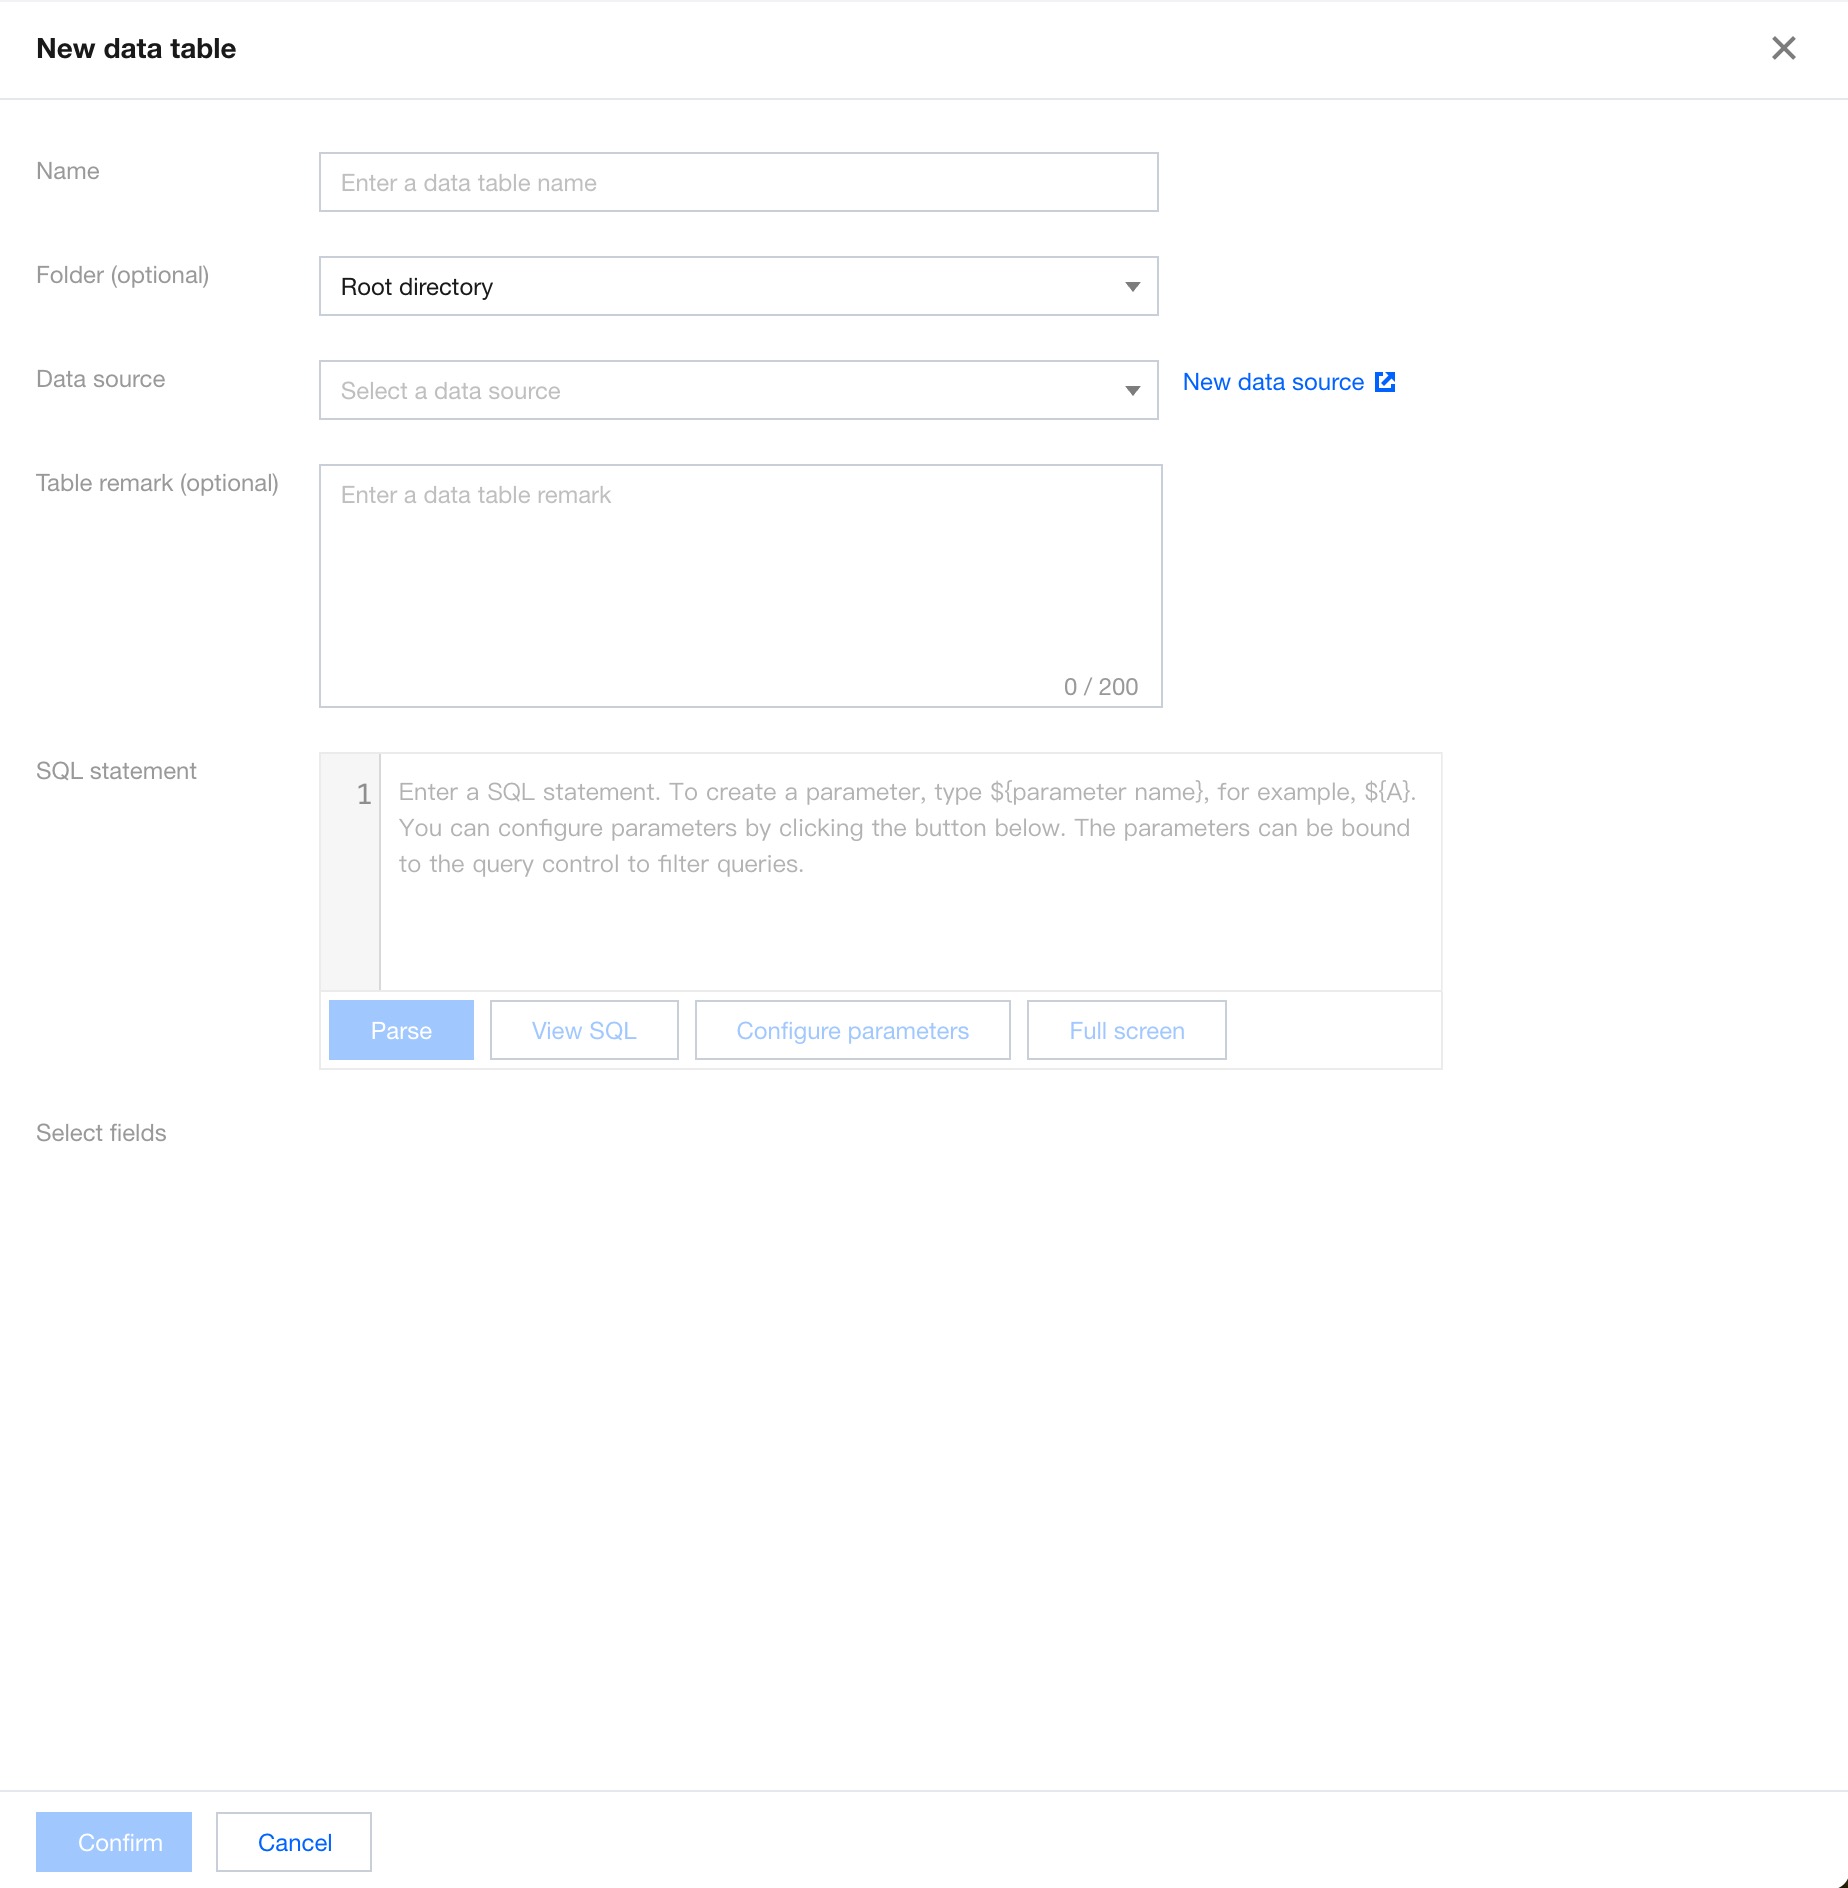1848x1888 pixels.
Task: Click line number 1 in SQL editor gutter
Action: click(x=364, y=795)
